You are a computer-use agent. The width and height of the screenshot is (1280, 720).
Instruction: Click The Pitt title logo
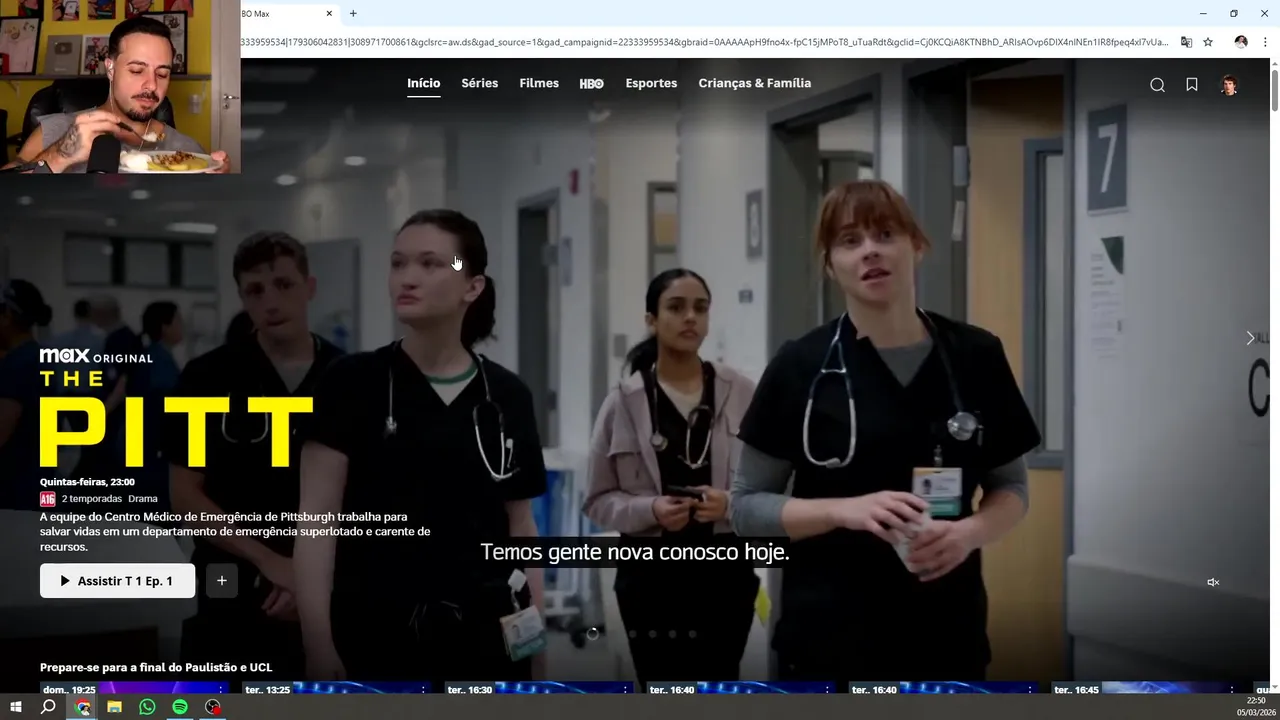click(177, 419)
